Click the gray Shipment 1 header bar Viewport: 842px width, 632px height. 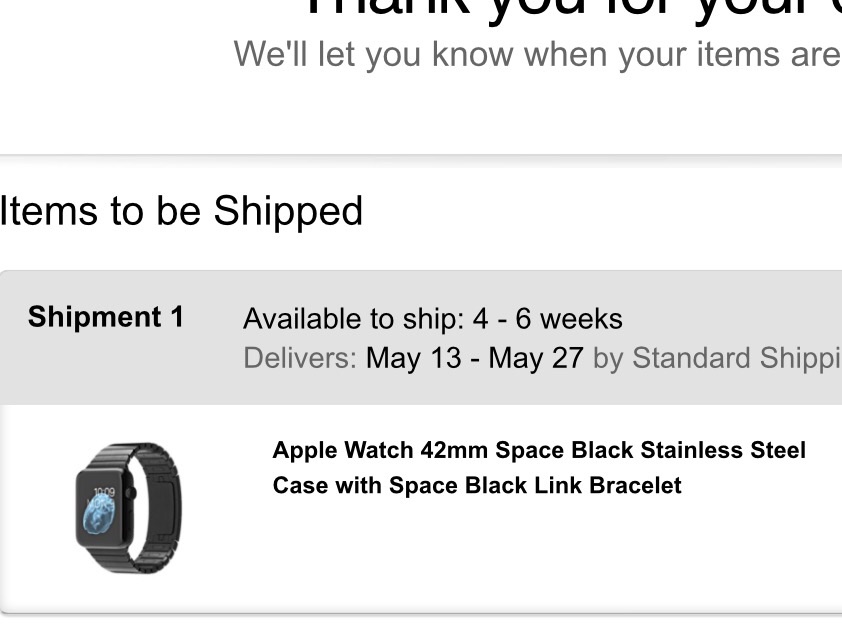pyautogui.click(x=421, y=338)
